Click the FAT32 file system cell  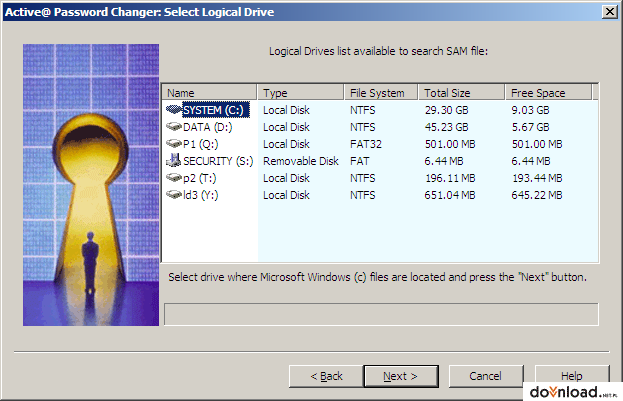[x=366, y=144]
